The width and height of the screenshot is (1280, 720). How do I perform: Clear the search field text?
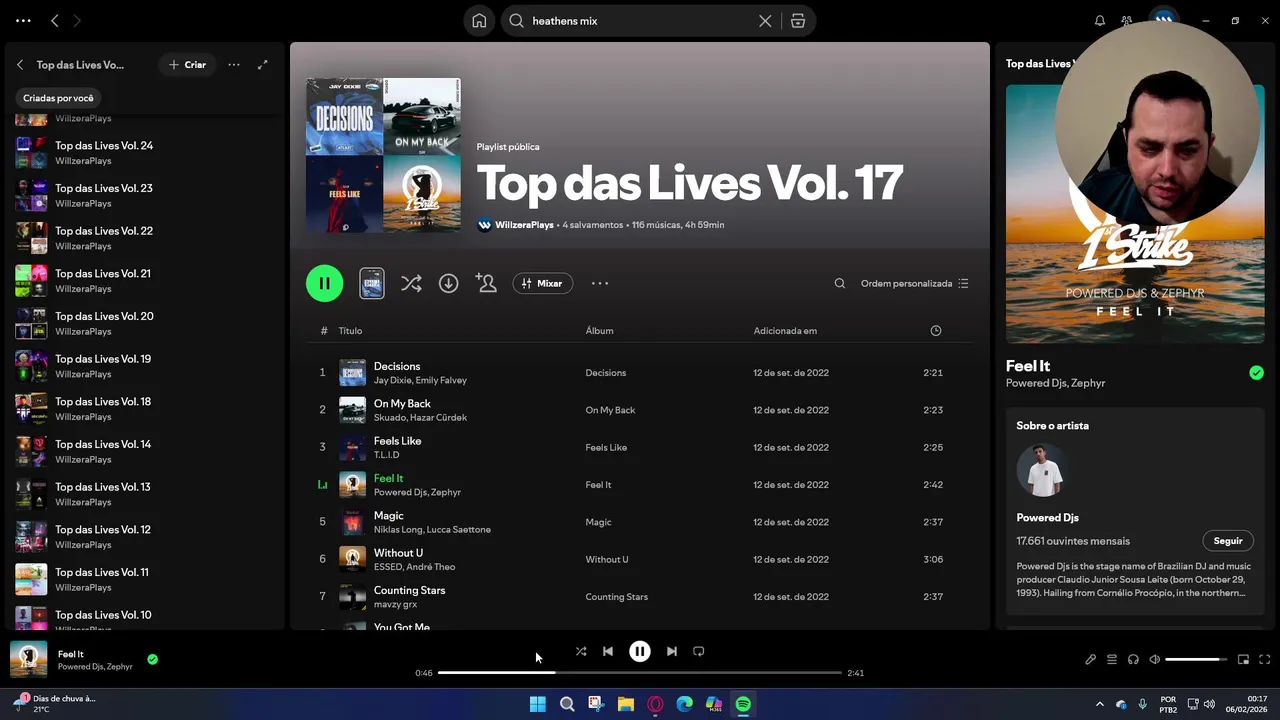coord(765,21)
